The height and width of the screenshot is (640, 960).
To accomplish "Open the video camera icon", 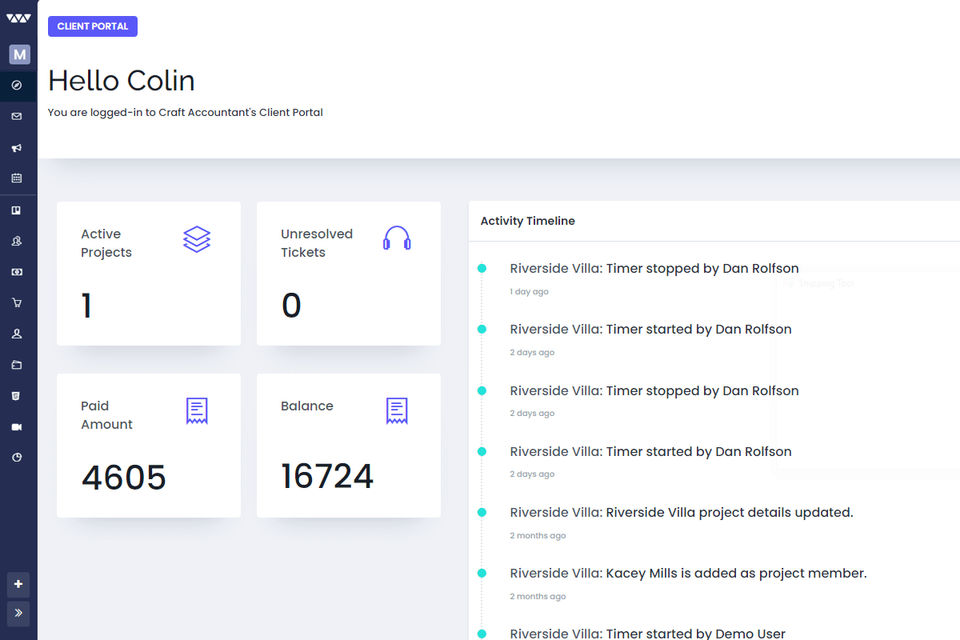I will tap(17, 427).
